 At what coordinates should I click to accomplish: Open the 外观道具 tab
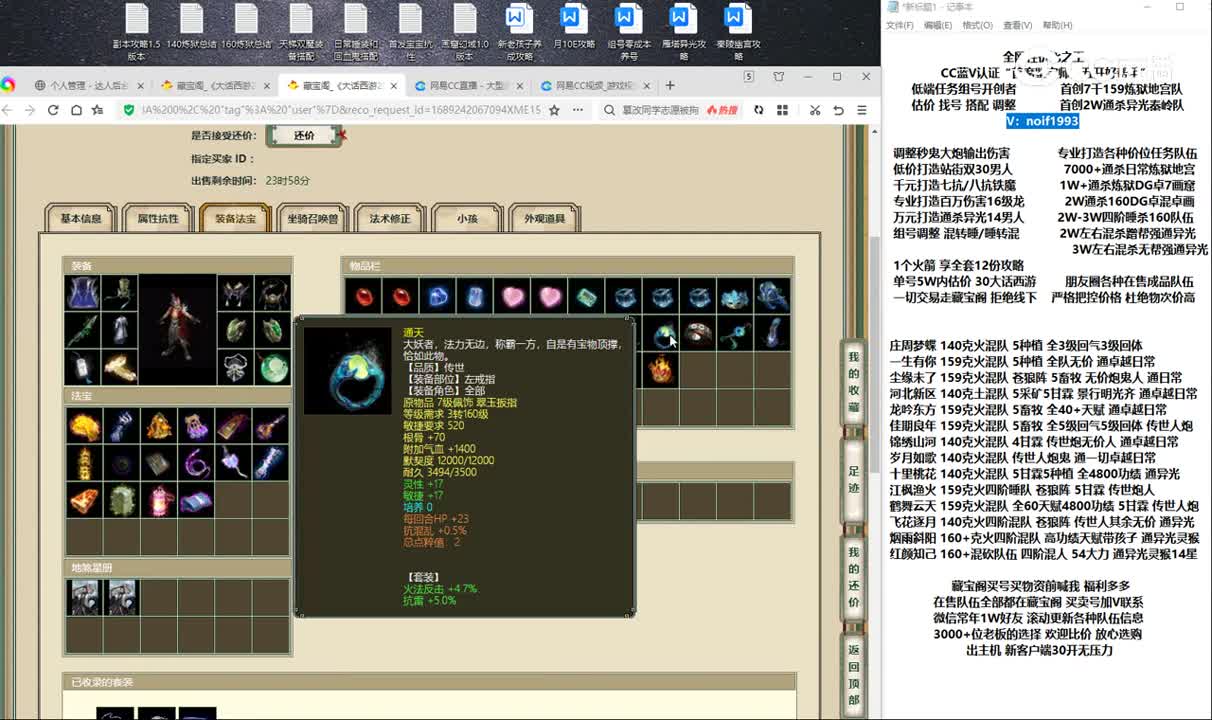pyautogui.click(x=544, y=218)
